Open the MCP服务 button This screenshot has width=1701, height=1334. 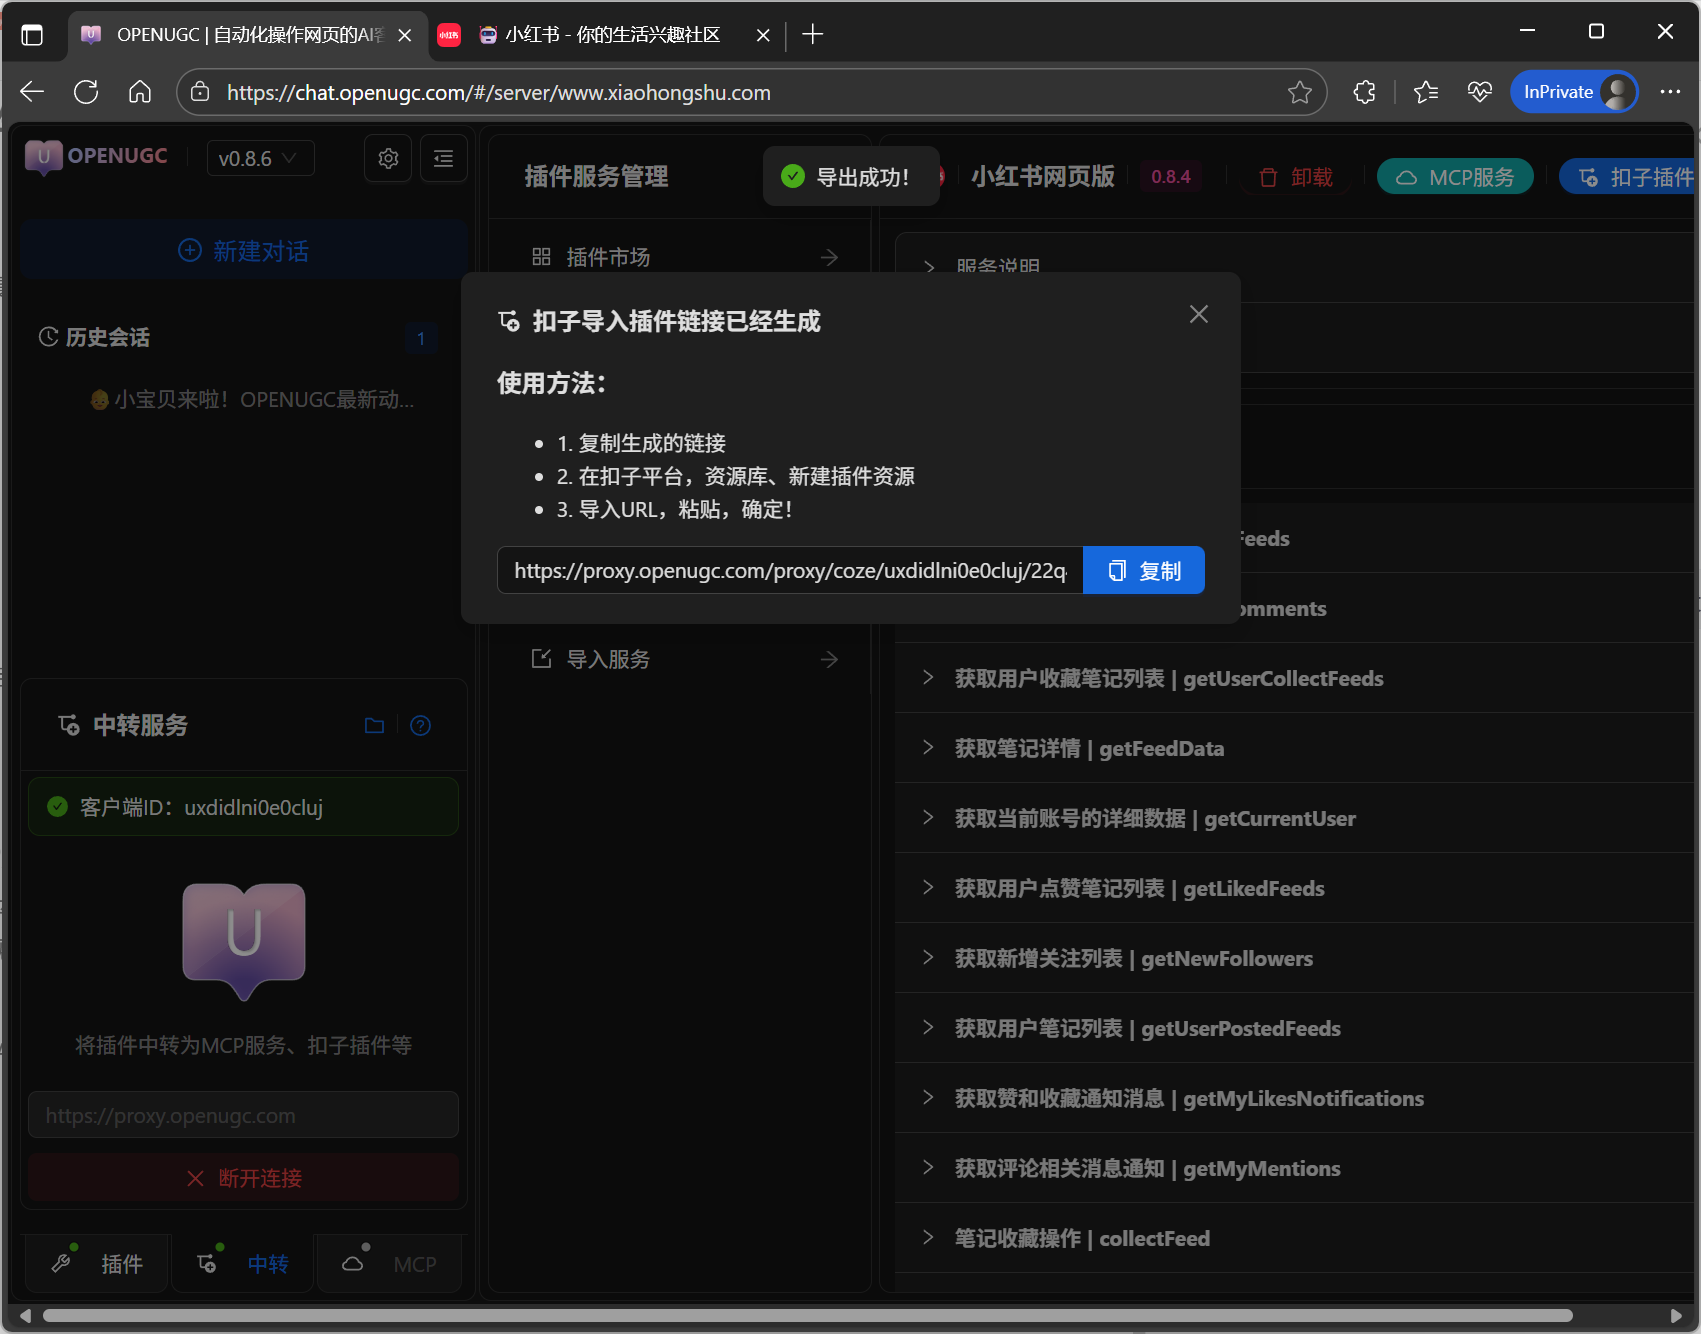[x=1455, y=177]
